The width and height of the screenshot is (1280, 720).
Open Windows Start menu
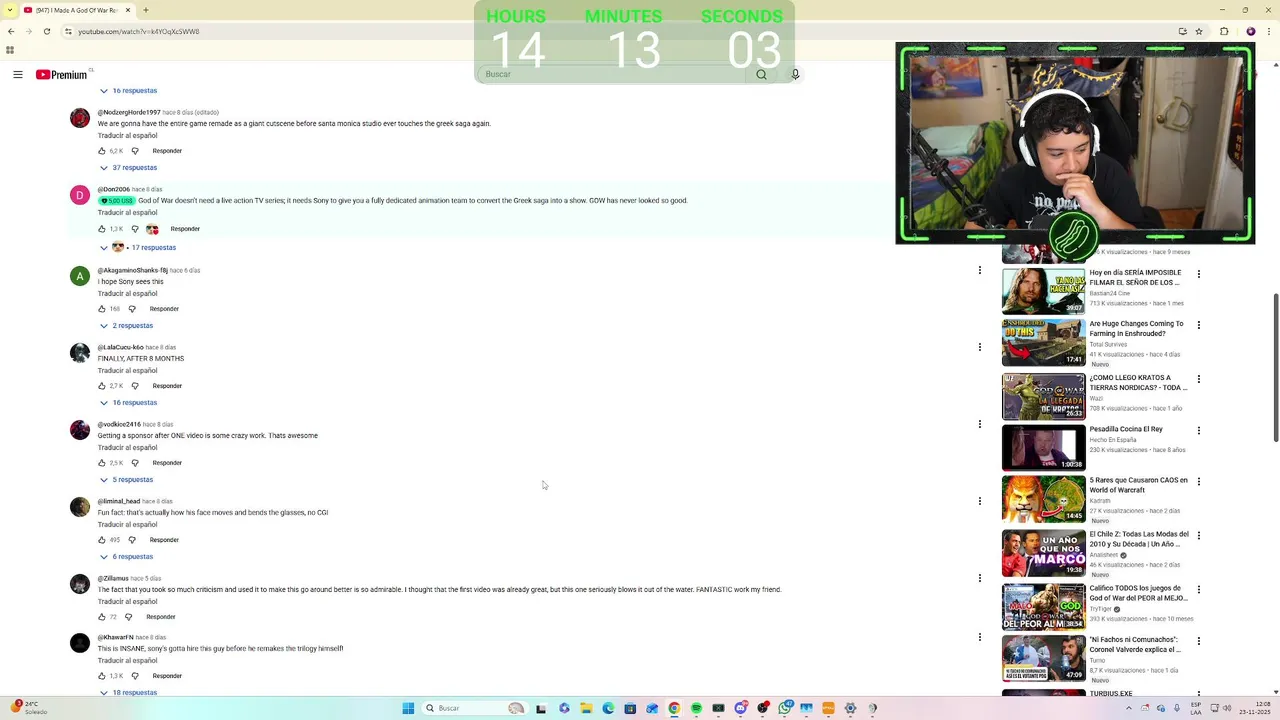click(x=408, y=708)
